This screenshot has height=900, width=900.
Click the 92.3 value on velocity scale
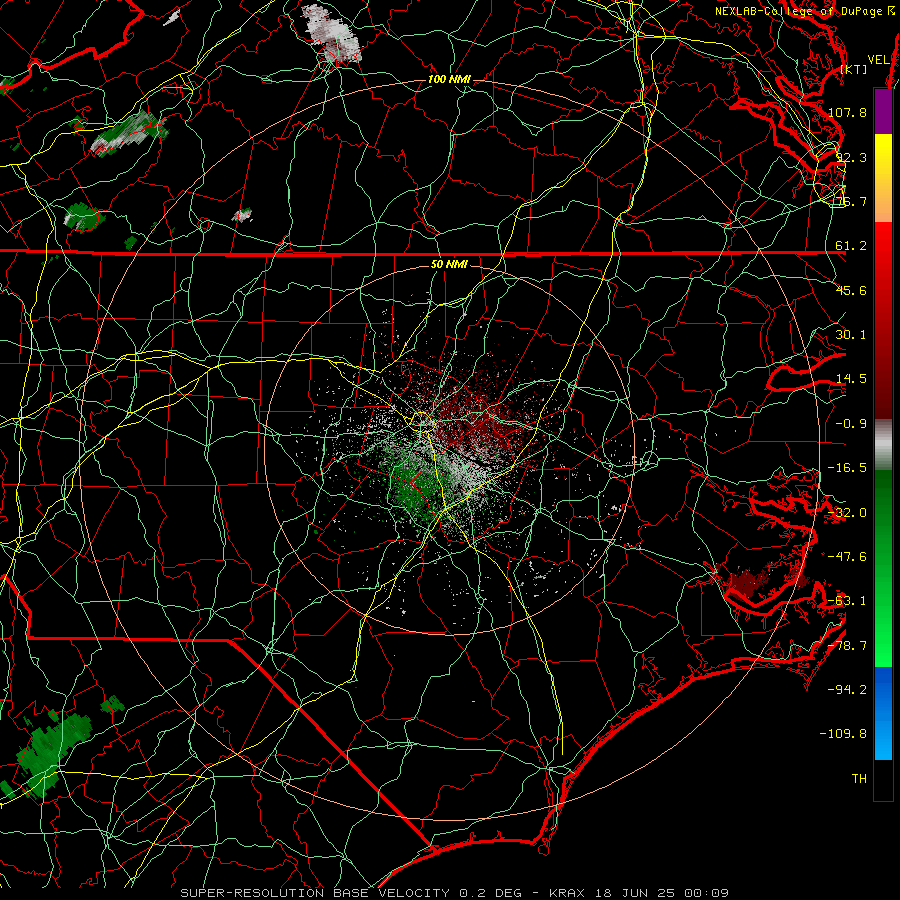[851, 157]
